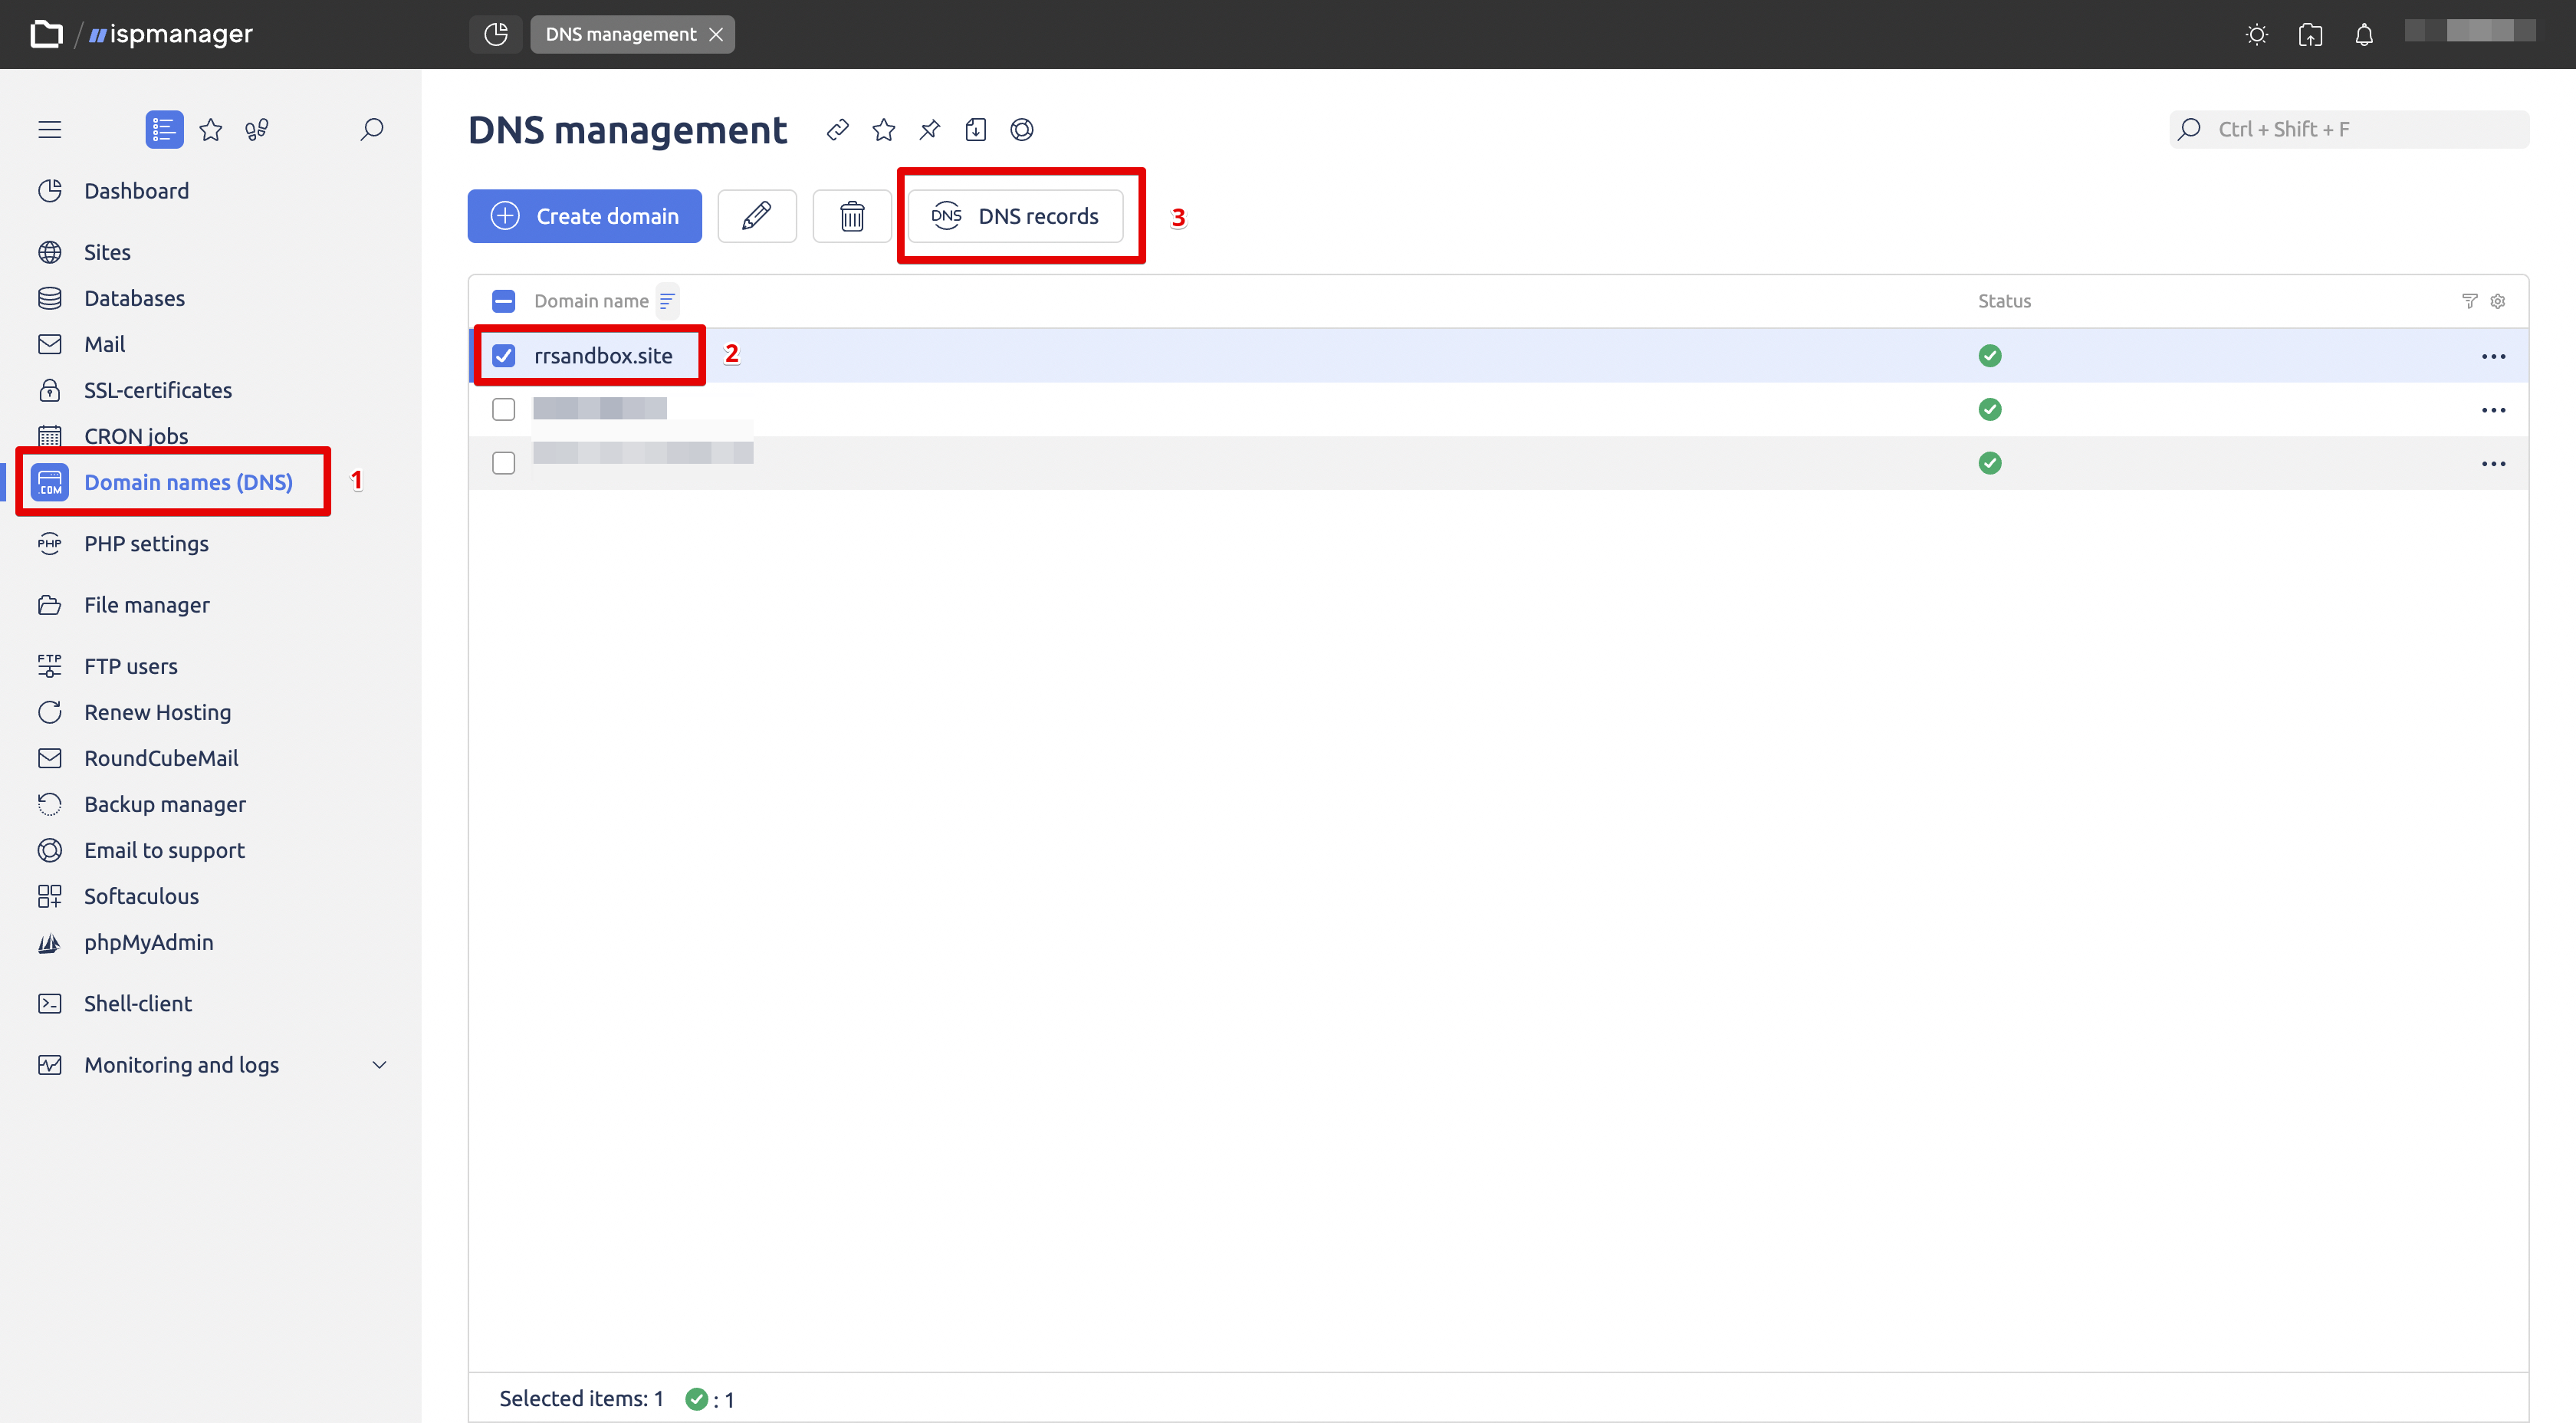Uncheck the rrsandbox.site checkbox

(504, 356)
